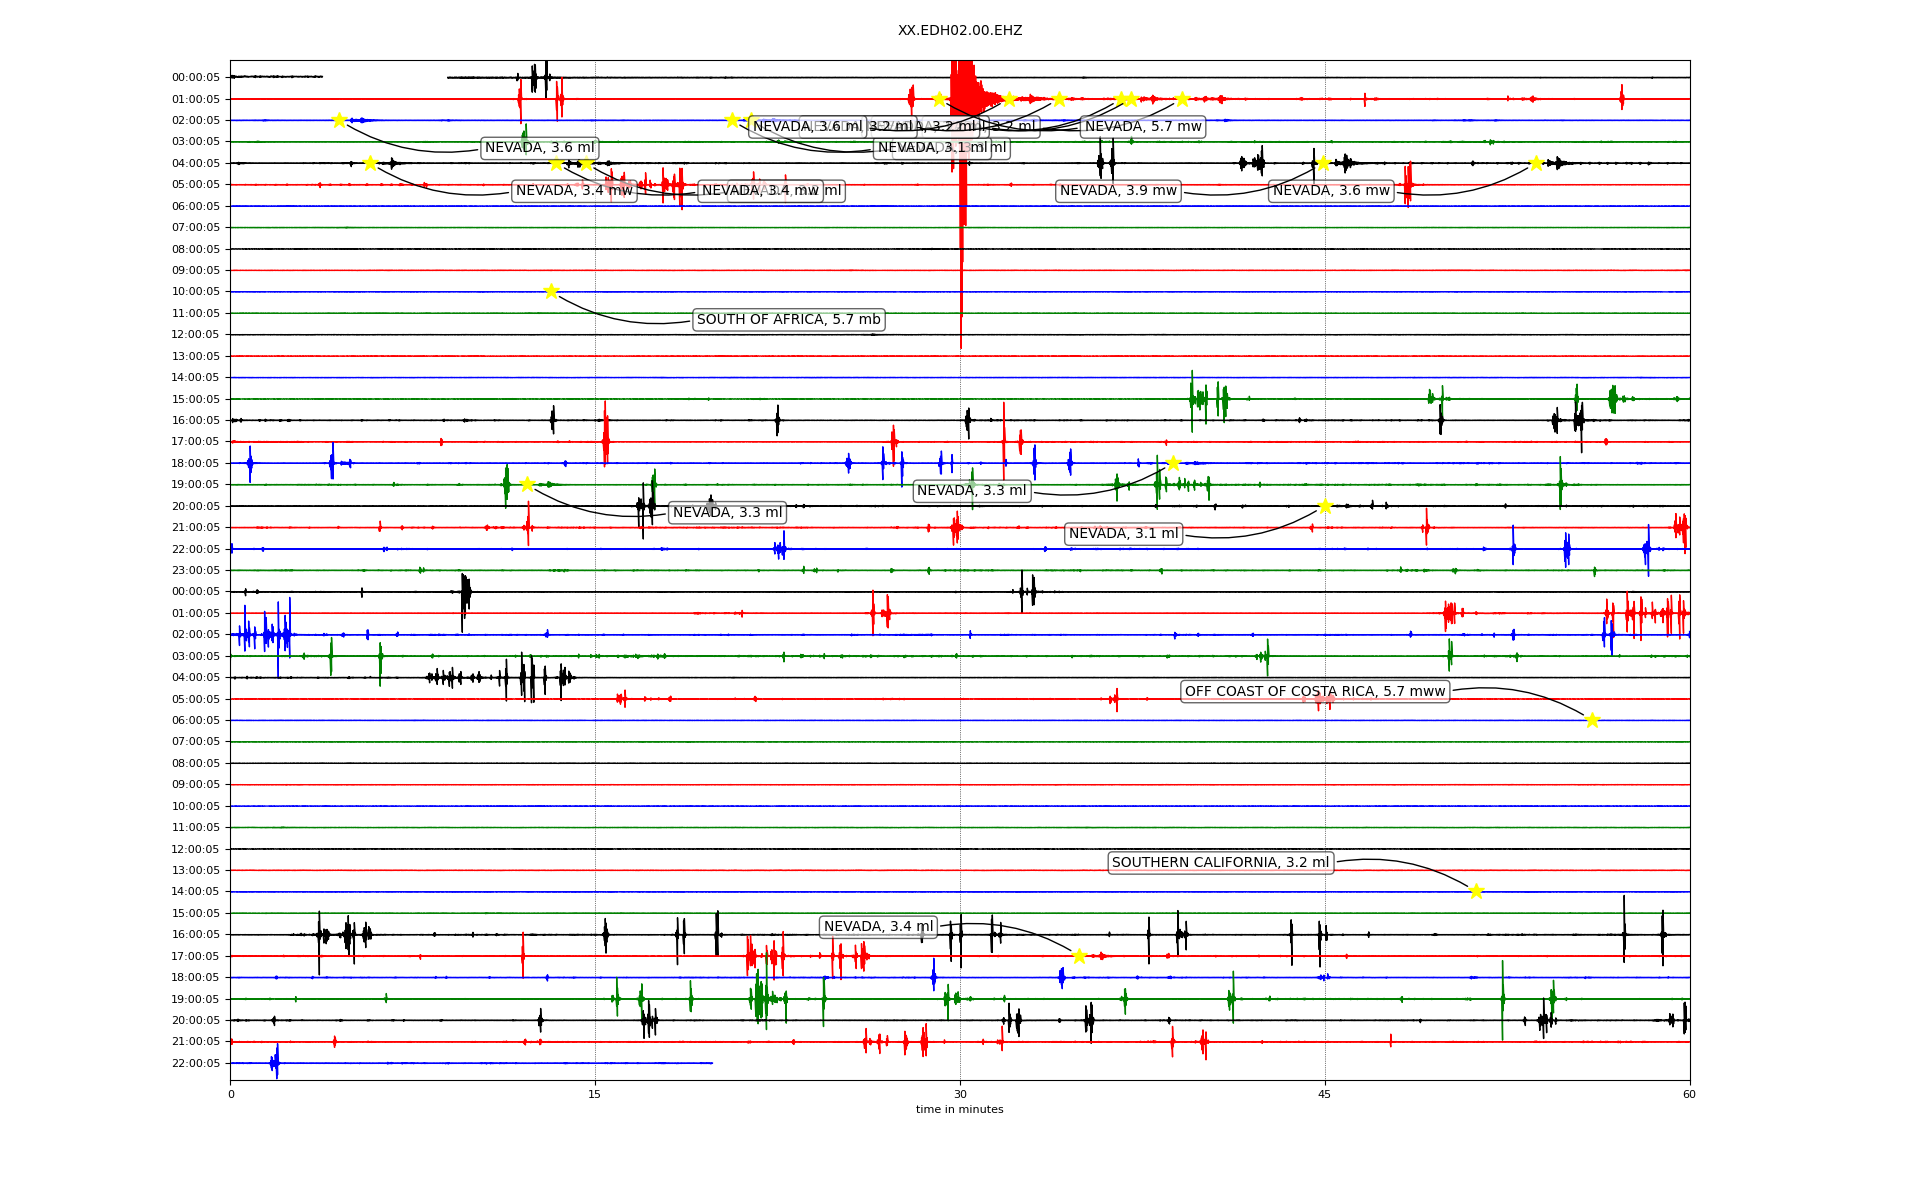
Task: Select the OFF COAST OF COSTA RICA label
Action: pos(1315,691)
